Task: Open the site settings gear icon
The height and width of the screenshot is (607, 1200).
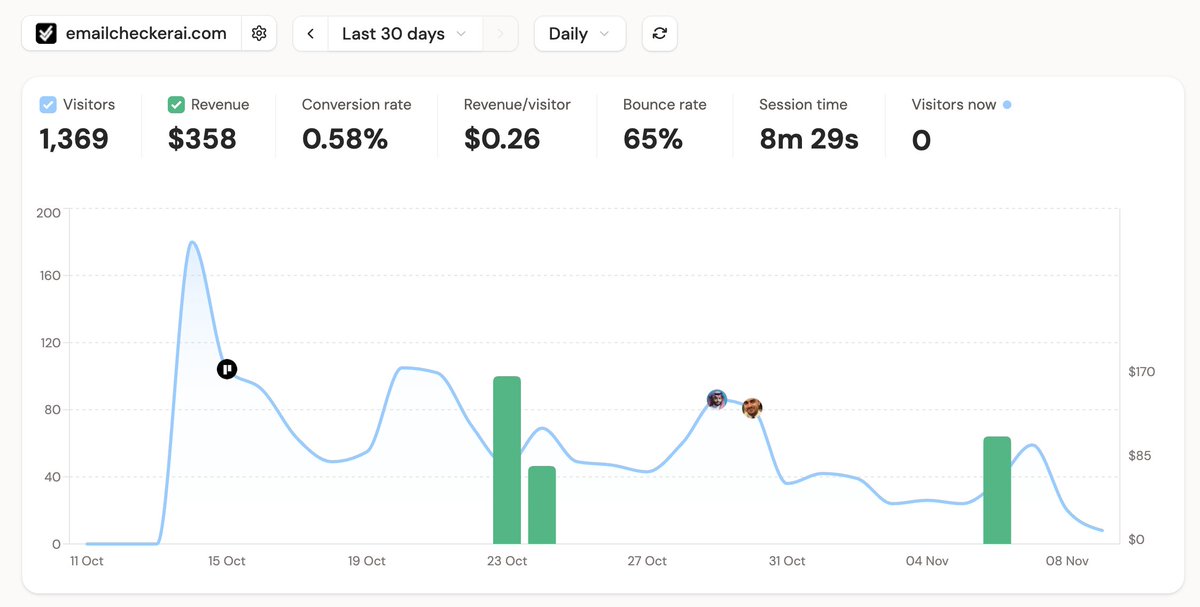Action: point(259,33)
